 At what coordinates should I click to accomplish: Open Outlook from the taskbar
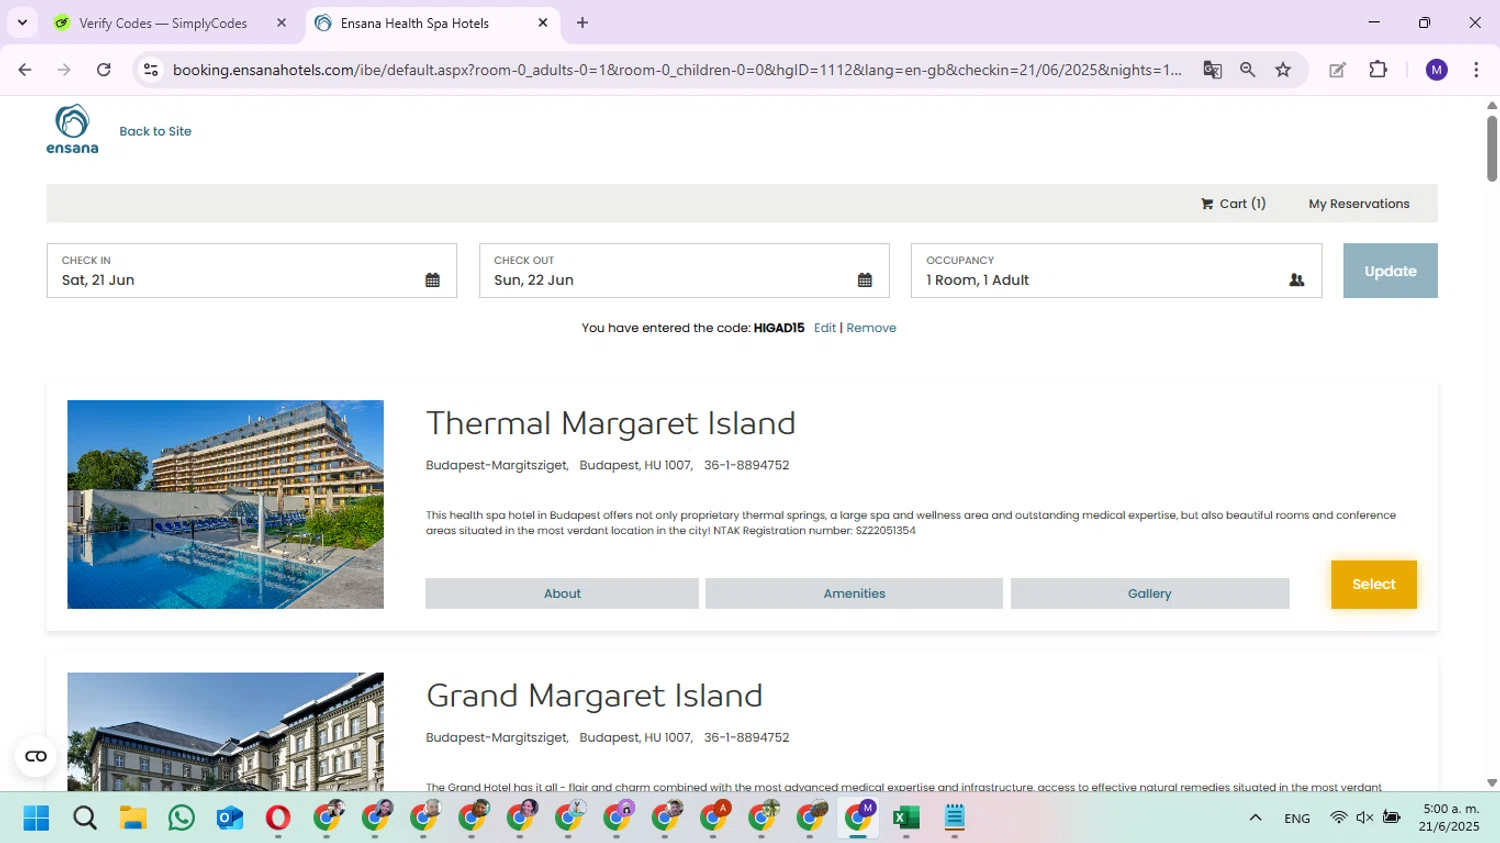pos(230,818)
